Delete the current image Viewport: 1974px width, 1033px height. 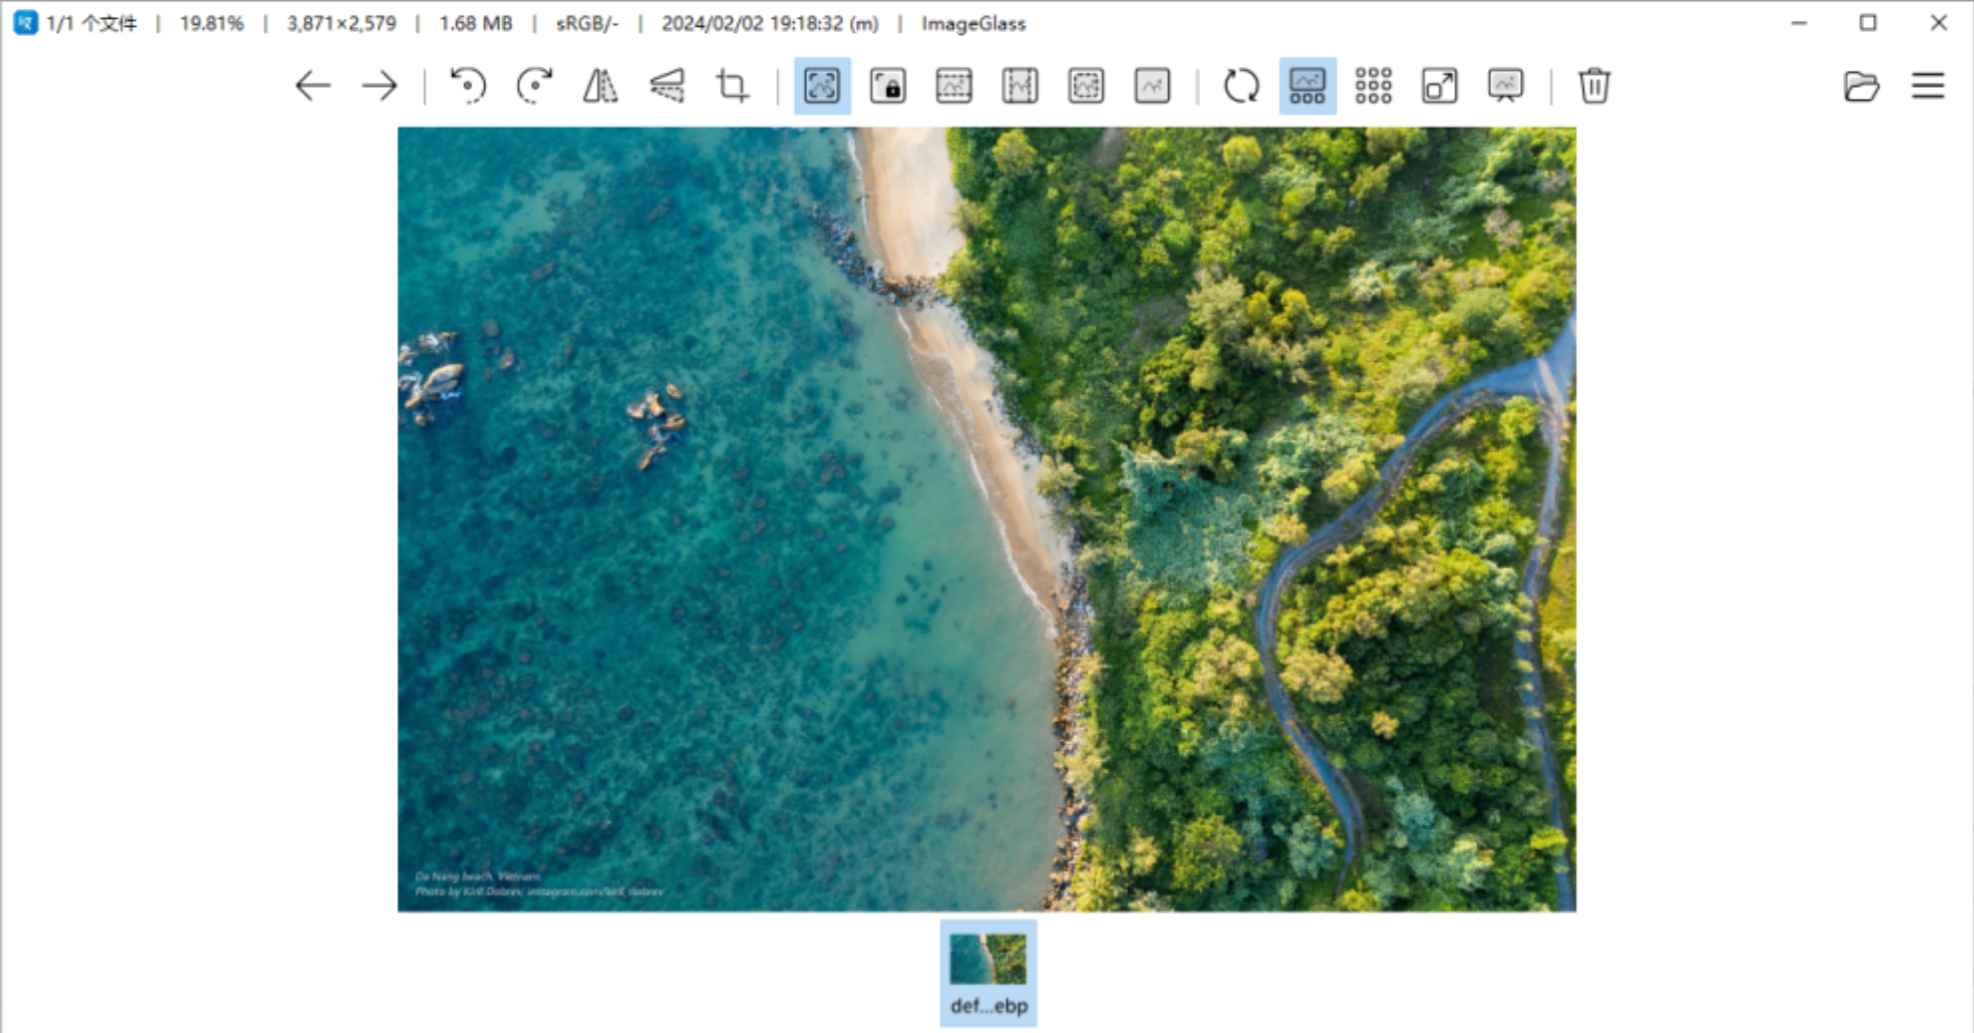tap(1593, 87)
